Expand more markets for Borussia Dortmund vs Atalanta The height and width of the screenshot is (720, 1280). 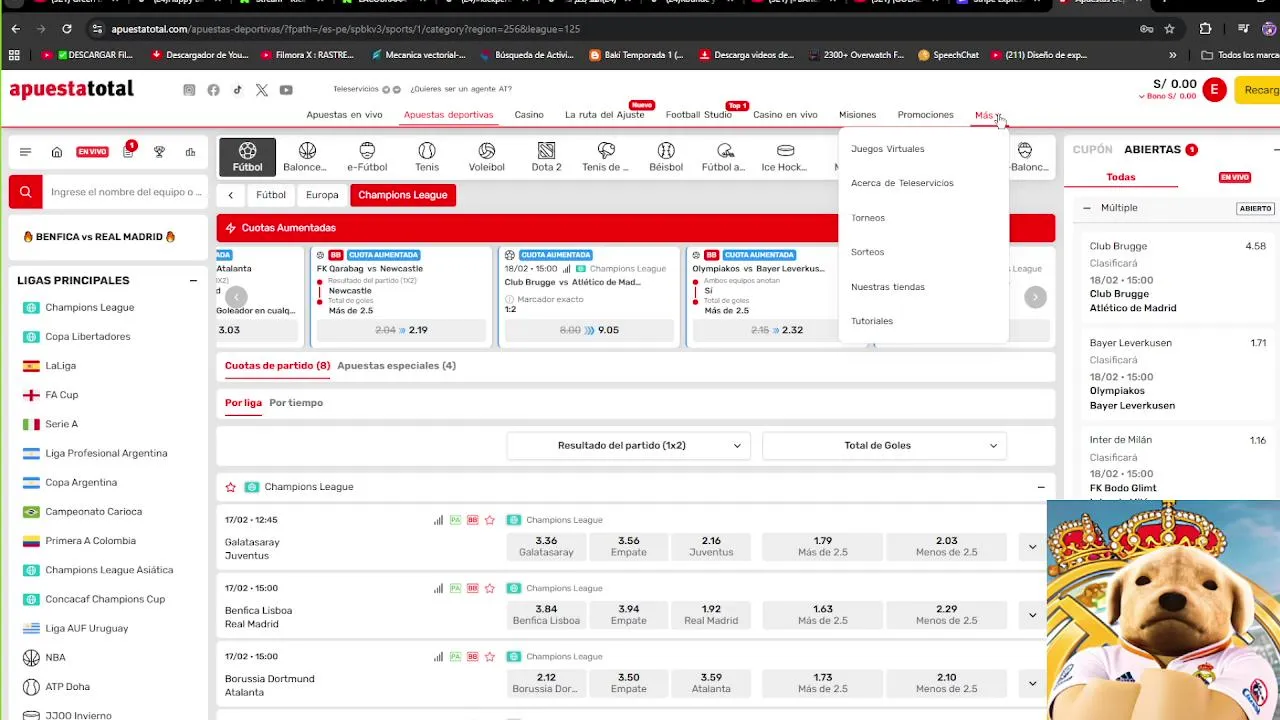(1033, 683)
